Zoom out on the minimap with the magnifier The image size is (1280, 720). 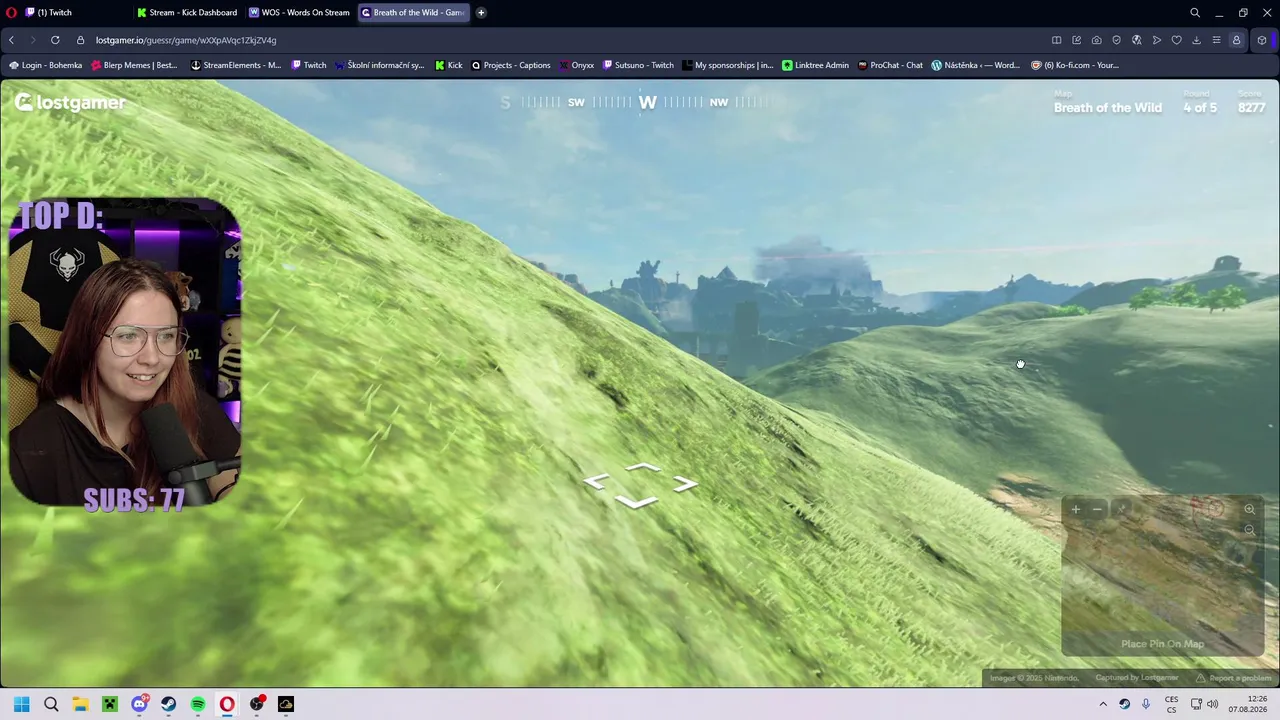pyautogui.click(x=1249, y=530)
